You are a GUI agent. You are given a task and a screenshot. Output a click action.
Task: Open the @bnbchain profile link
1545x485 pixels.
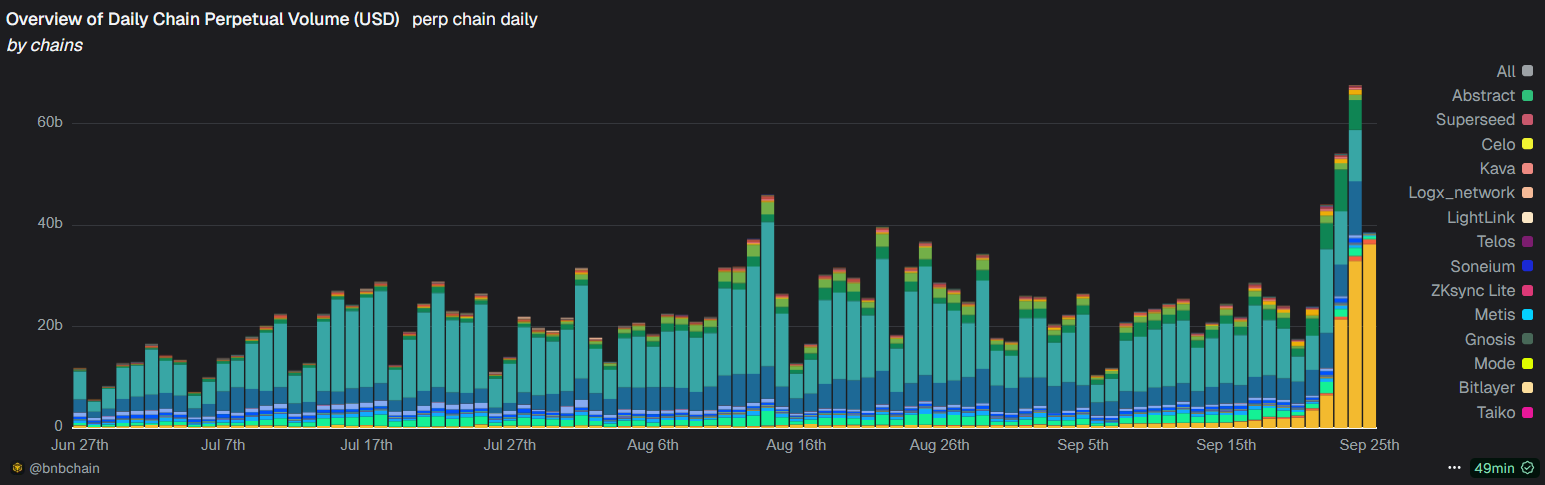pos(64,468)
